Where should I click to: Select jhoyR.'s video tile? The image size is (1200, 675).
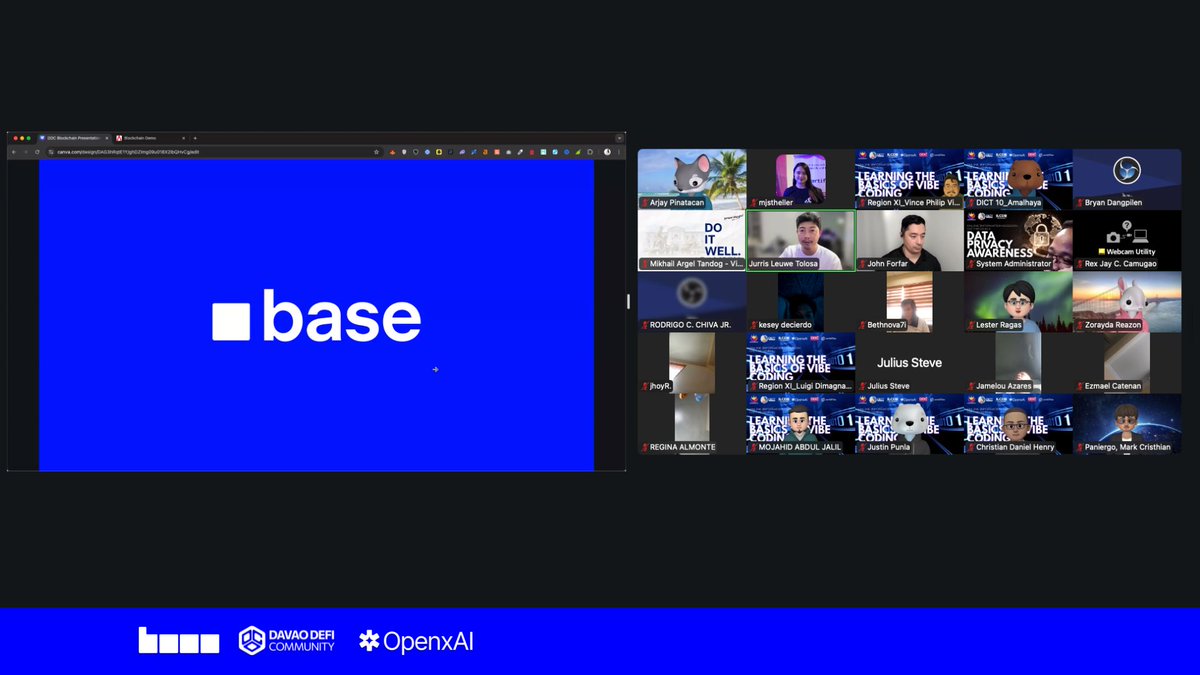692,362
